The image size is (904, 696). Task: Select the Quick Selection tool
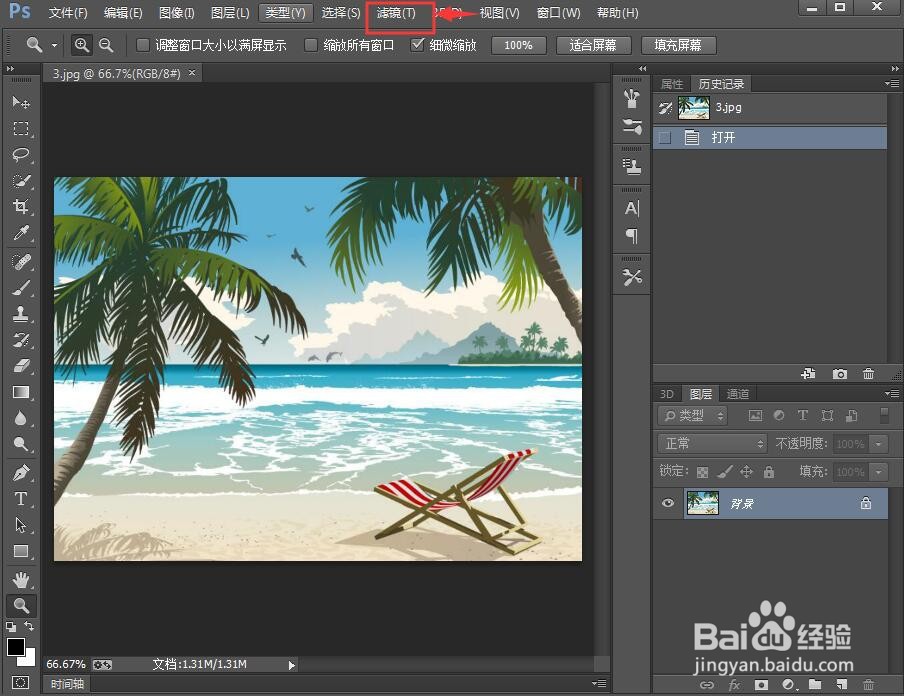[x=21, y=180]
